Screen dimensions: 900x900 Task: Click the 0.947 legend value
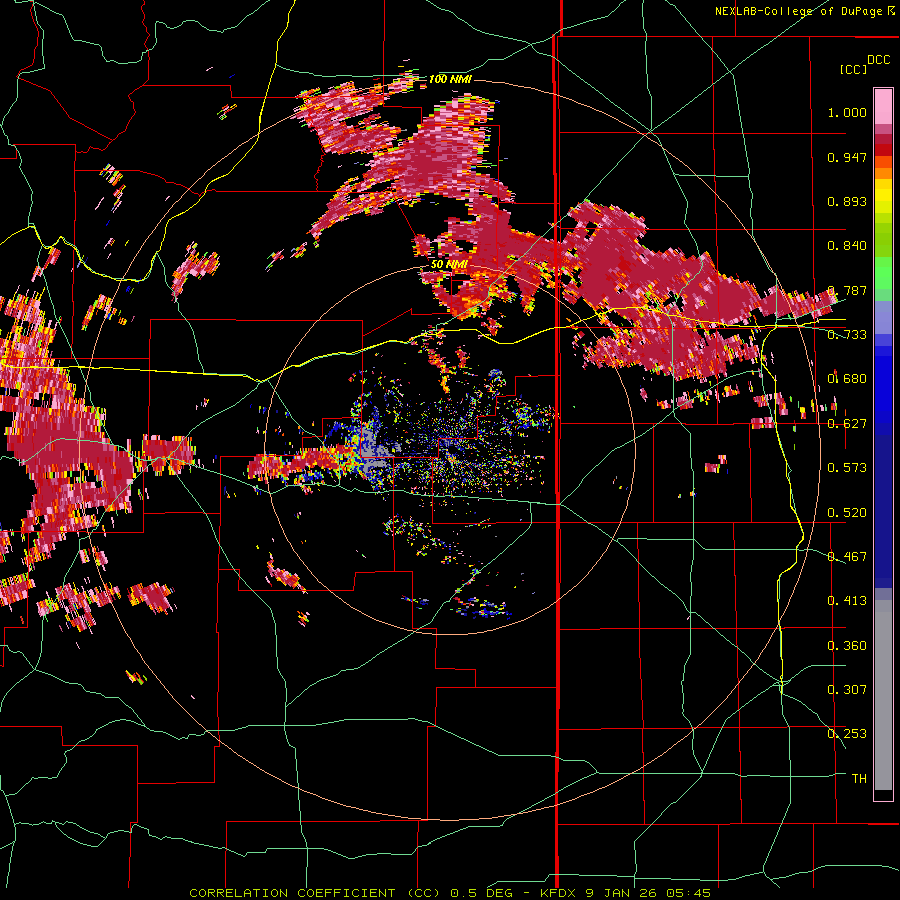[847, 157]
